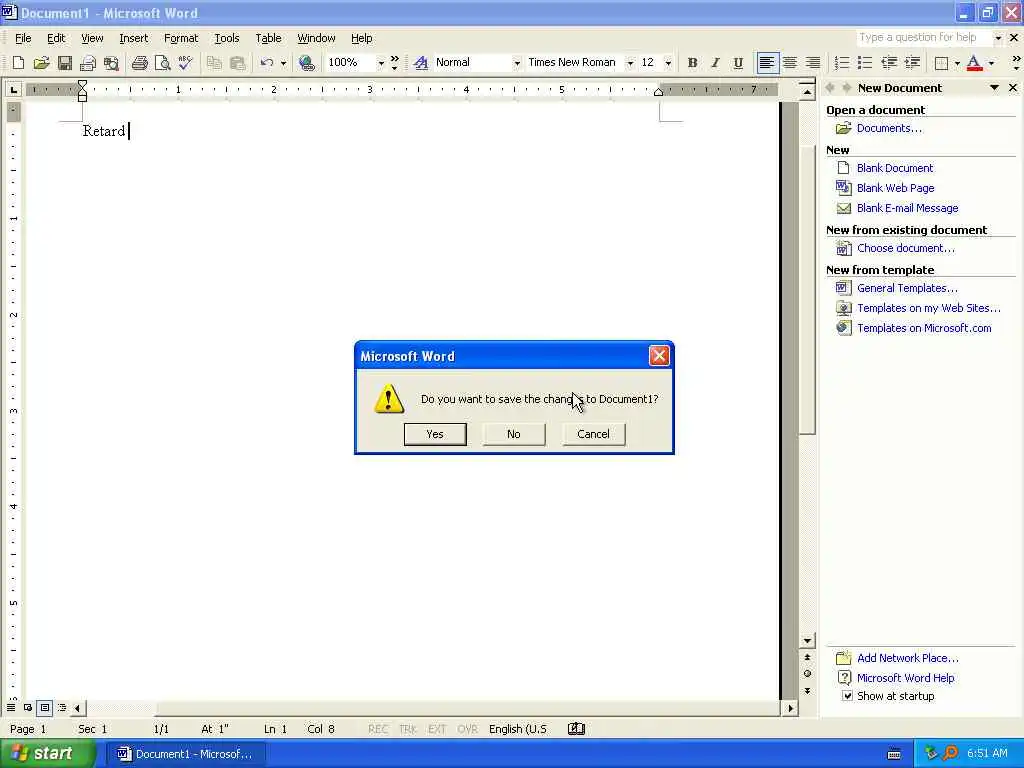Open the Border dropdown arrow
This screenshot has height=768, width=1024.
(x=957, y=63)
